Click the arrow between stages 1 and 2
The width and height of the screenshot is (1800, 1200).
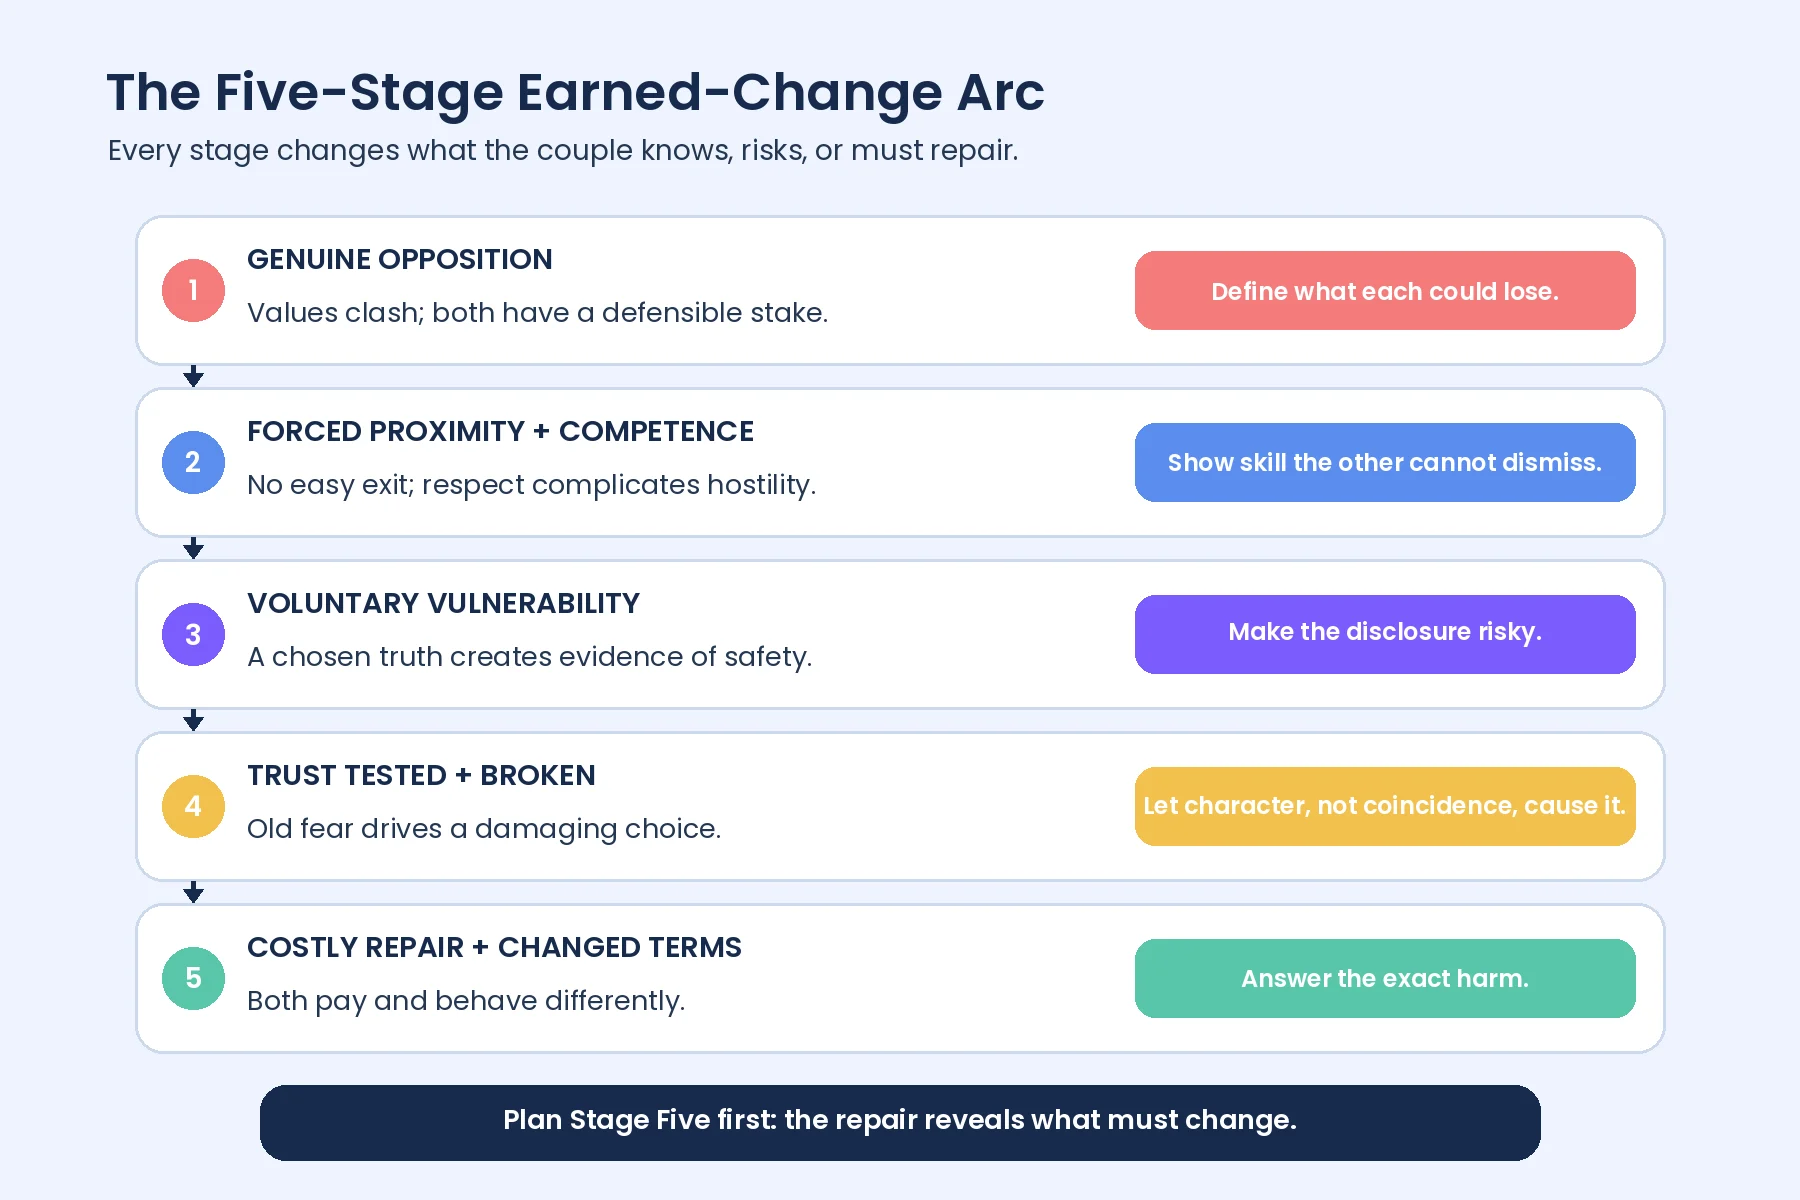tap(194, 377)
